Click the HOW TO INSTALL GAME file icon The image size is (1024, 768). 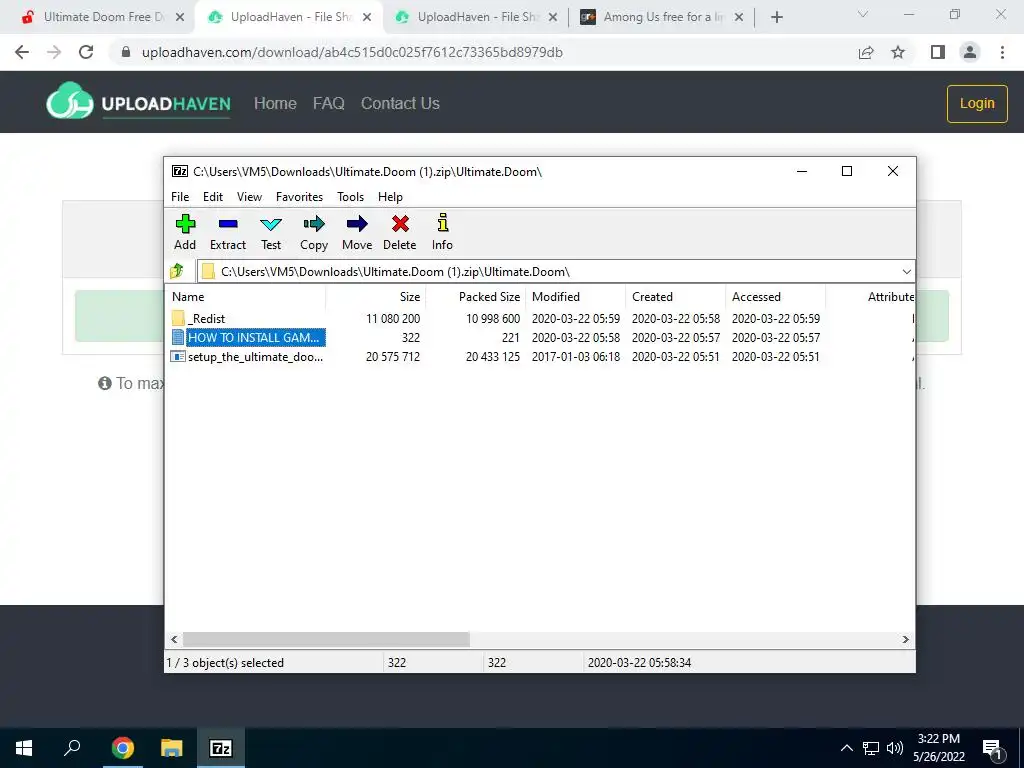[178, 337]
